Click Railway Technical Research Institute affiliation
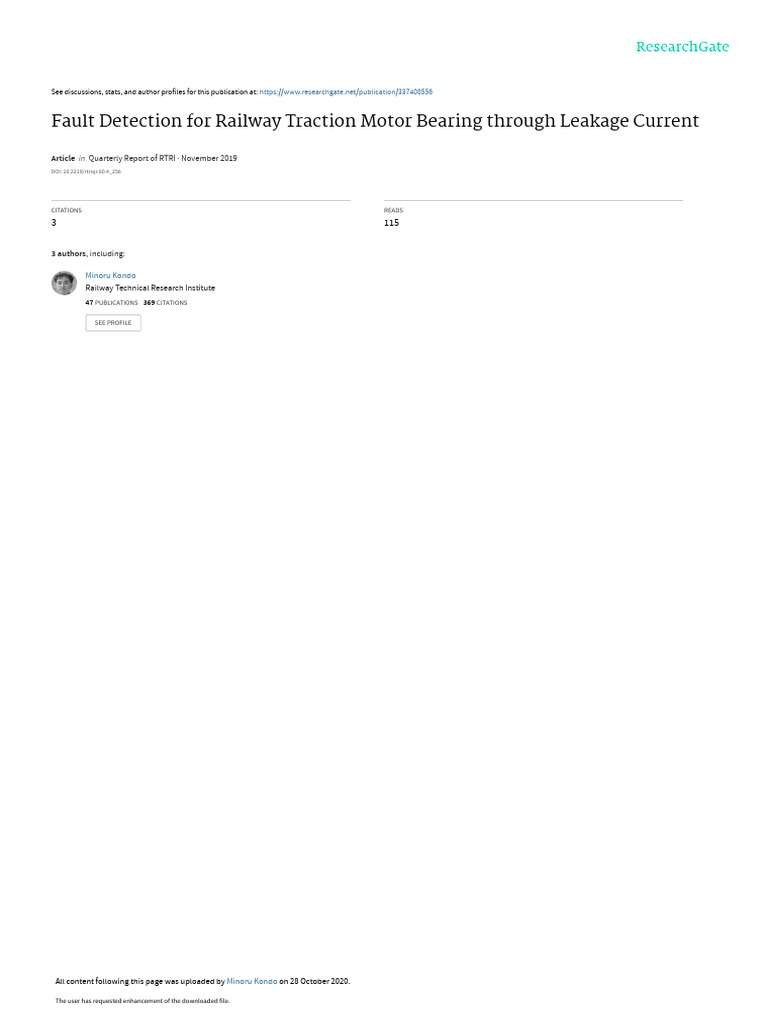The width and height of the screenshot is (768, 1024). (150, 288)
